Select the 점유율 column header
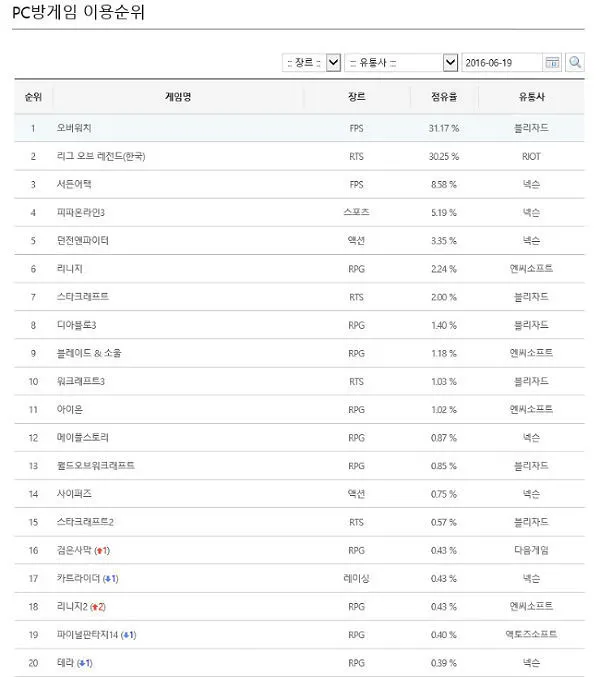This screenshot has width=600, height=677. pyautogui.click(x=444, y=97)
